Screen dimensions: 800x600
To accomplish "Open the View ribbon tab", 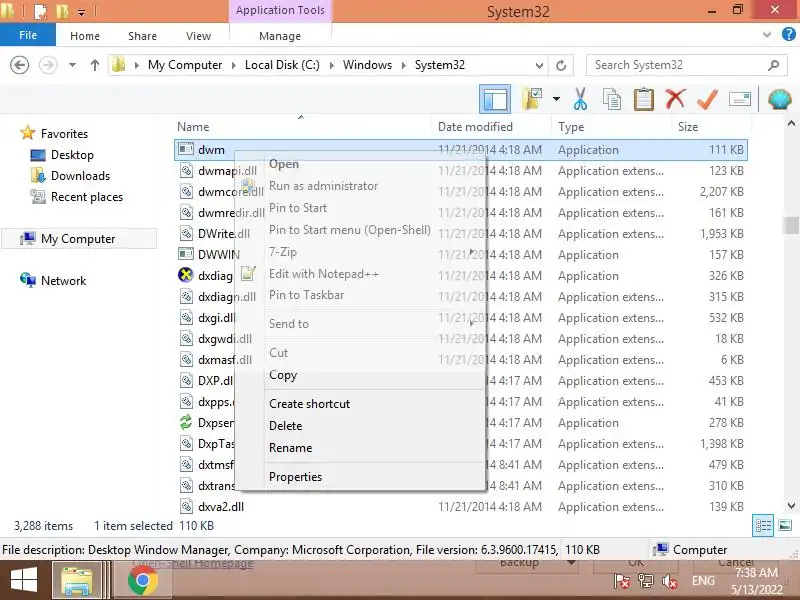I will (198, 36).
